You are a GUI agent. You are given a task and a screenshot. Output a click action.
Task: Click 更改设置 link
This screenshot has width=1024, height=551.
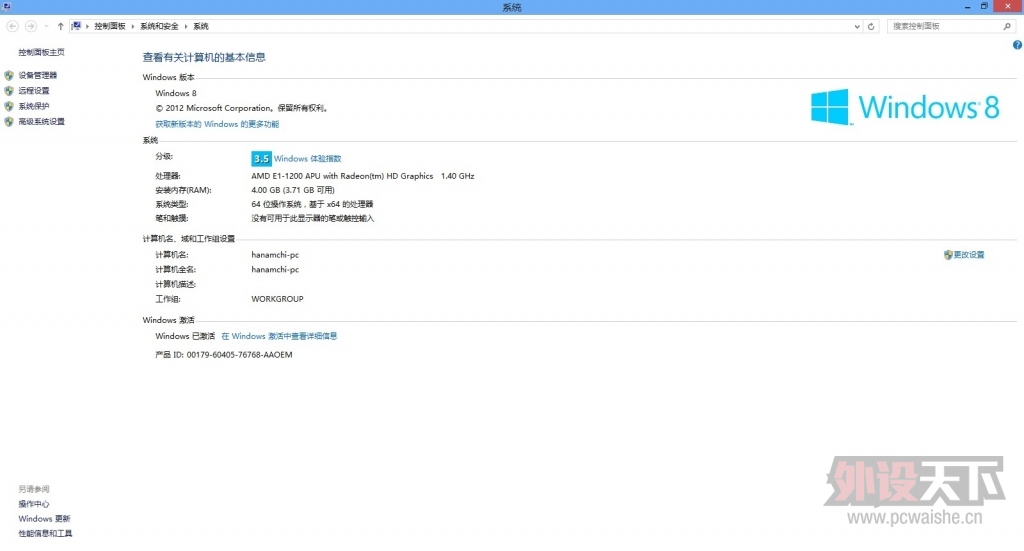[968, 255]
